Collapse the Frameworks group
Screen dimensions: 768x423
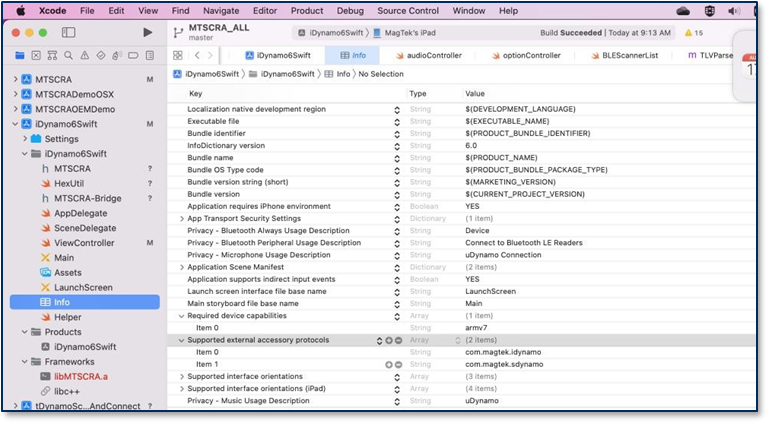(x=25, y=362)
